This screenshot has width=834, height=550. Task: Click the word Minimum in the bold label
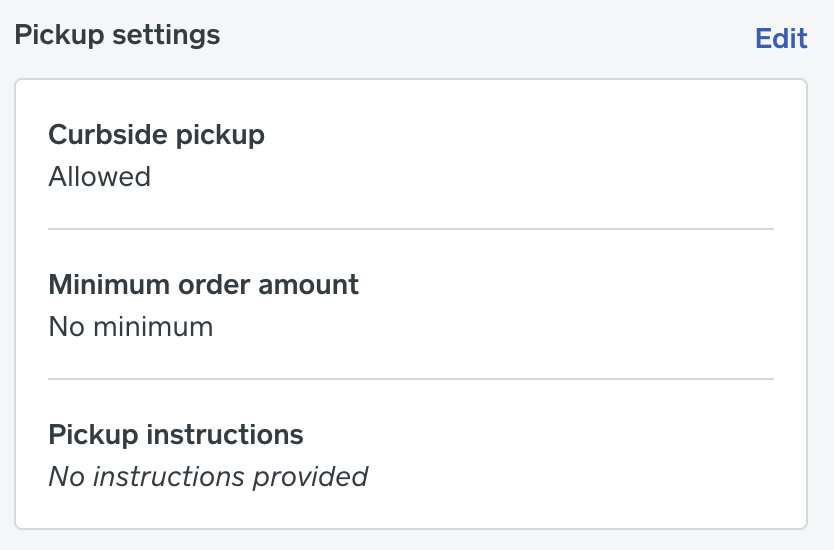(x=109, y=284)
